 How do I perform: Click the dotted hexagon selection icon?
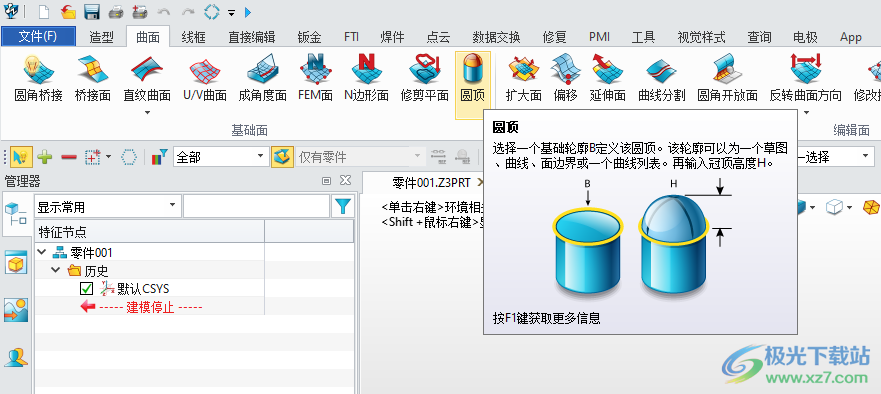tap(129, 157)
